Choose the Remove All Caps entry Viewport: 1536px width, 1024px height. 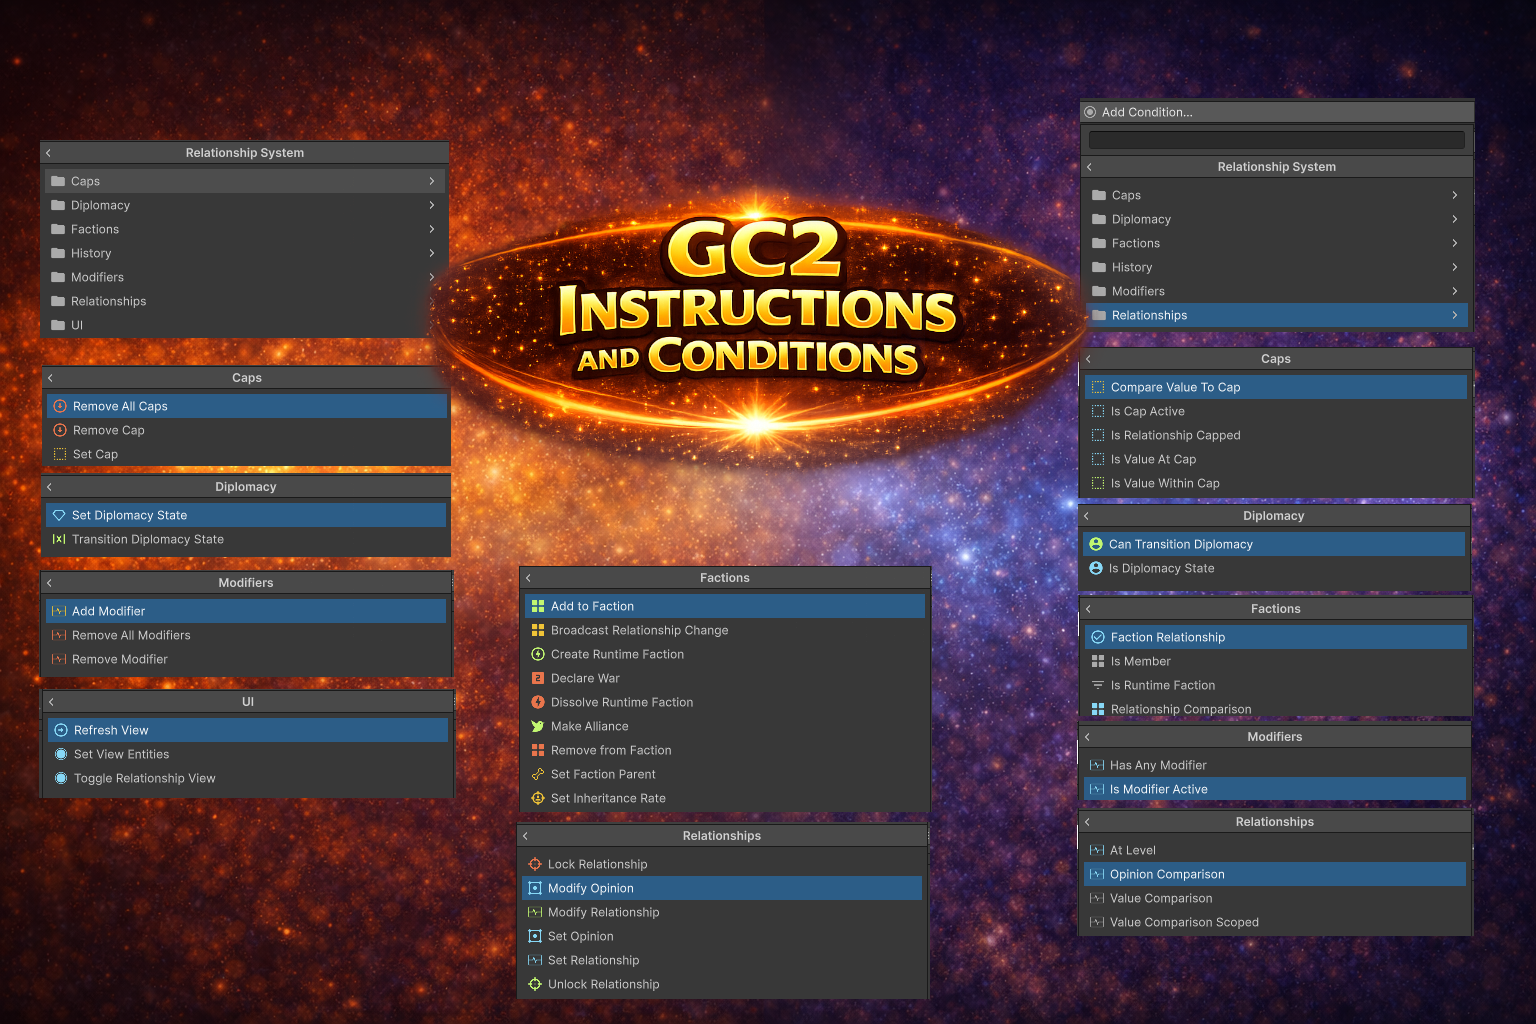120,406
